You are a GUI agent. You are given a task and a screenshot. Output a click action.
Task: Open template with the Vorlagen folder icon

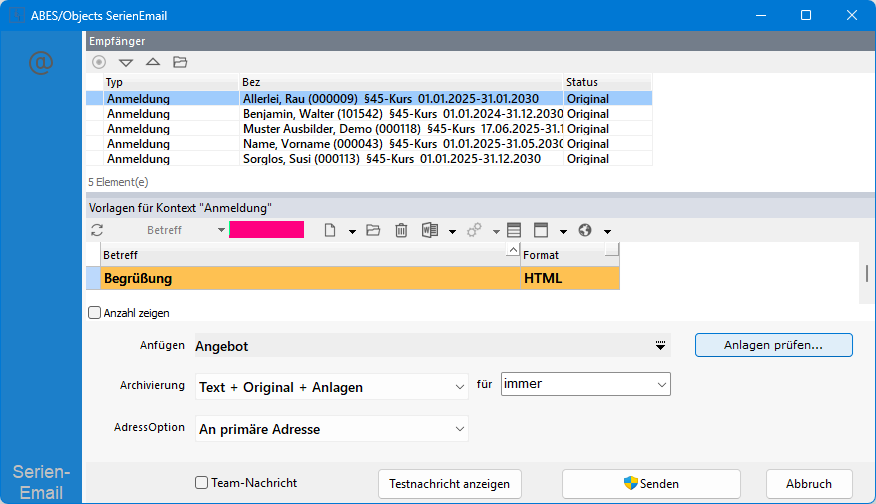tap(373, 230)
